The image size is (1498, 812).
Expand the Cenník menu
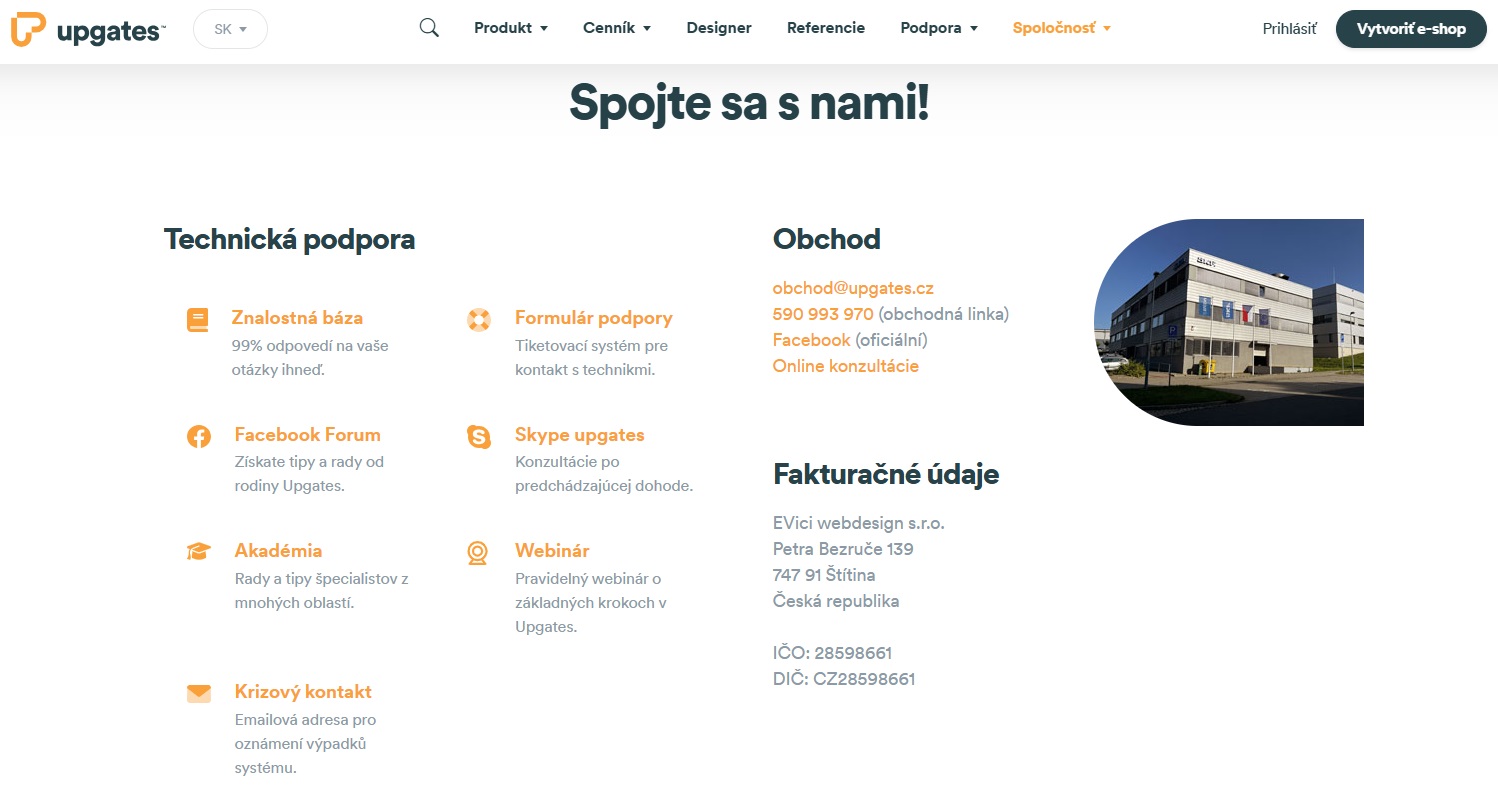(617, 28)
